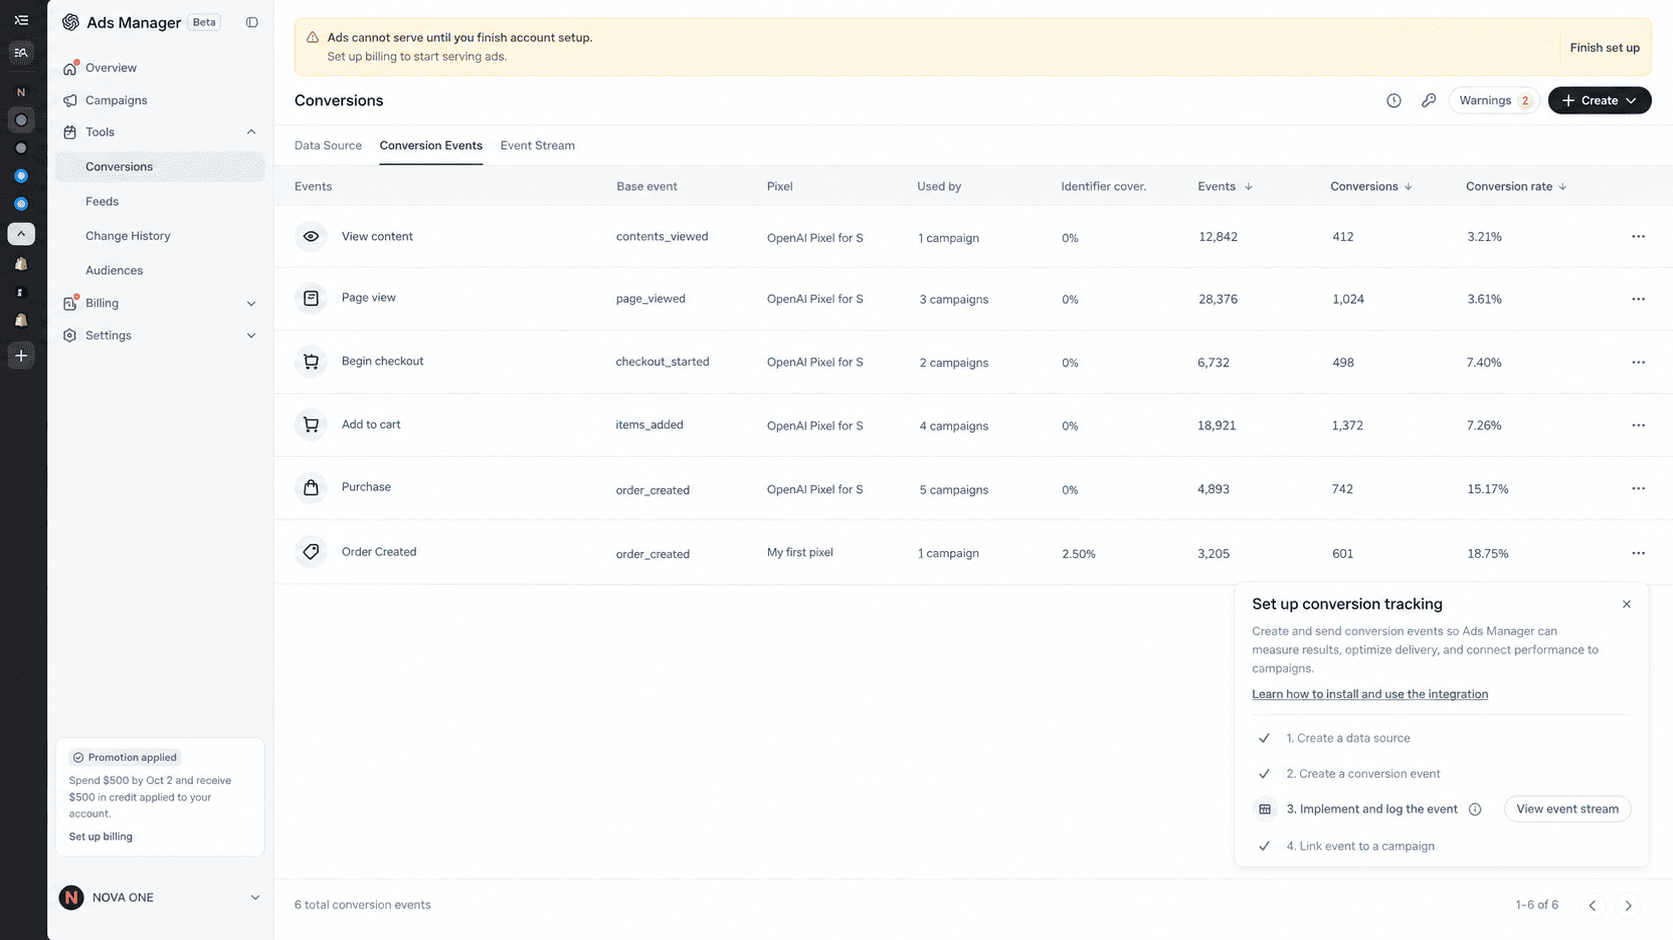The image size is (1673, 940).
Task: Collapse the Tools section
Action: 251,132
